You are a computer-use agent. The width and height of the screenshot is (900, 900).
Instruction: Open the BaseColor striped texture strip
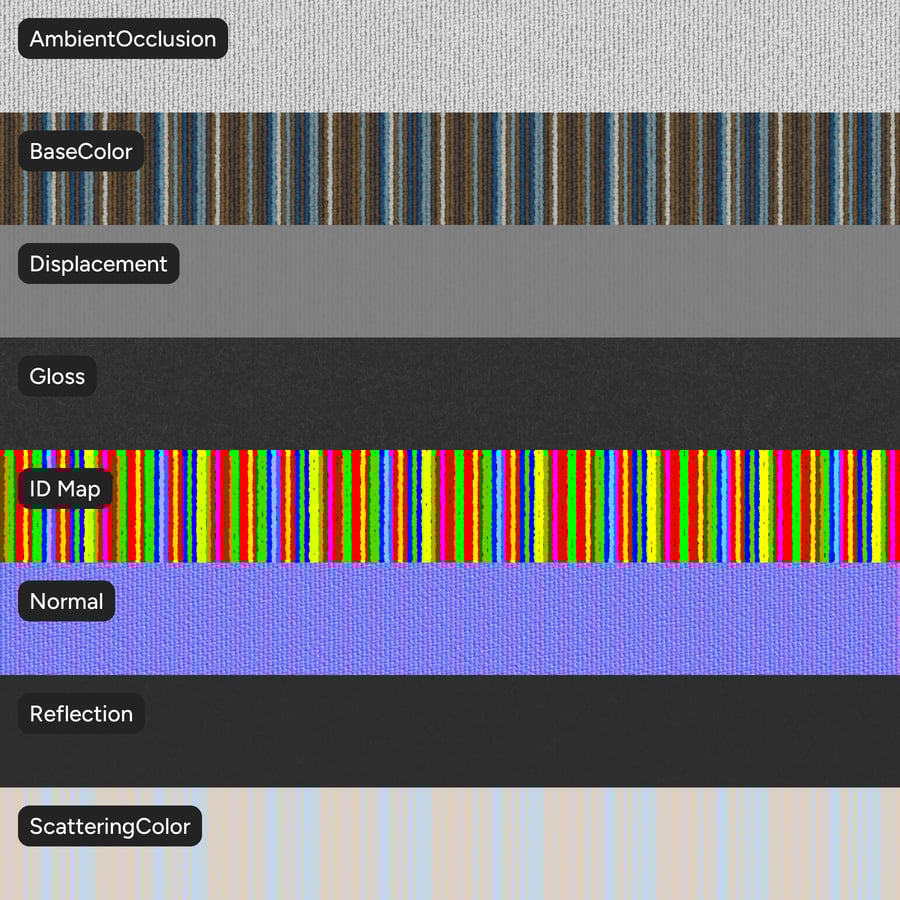coord(450,169)
